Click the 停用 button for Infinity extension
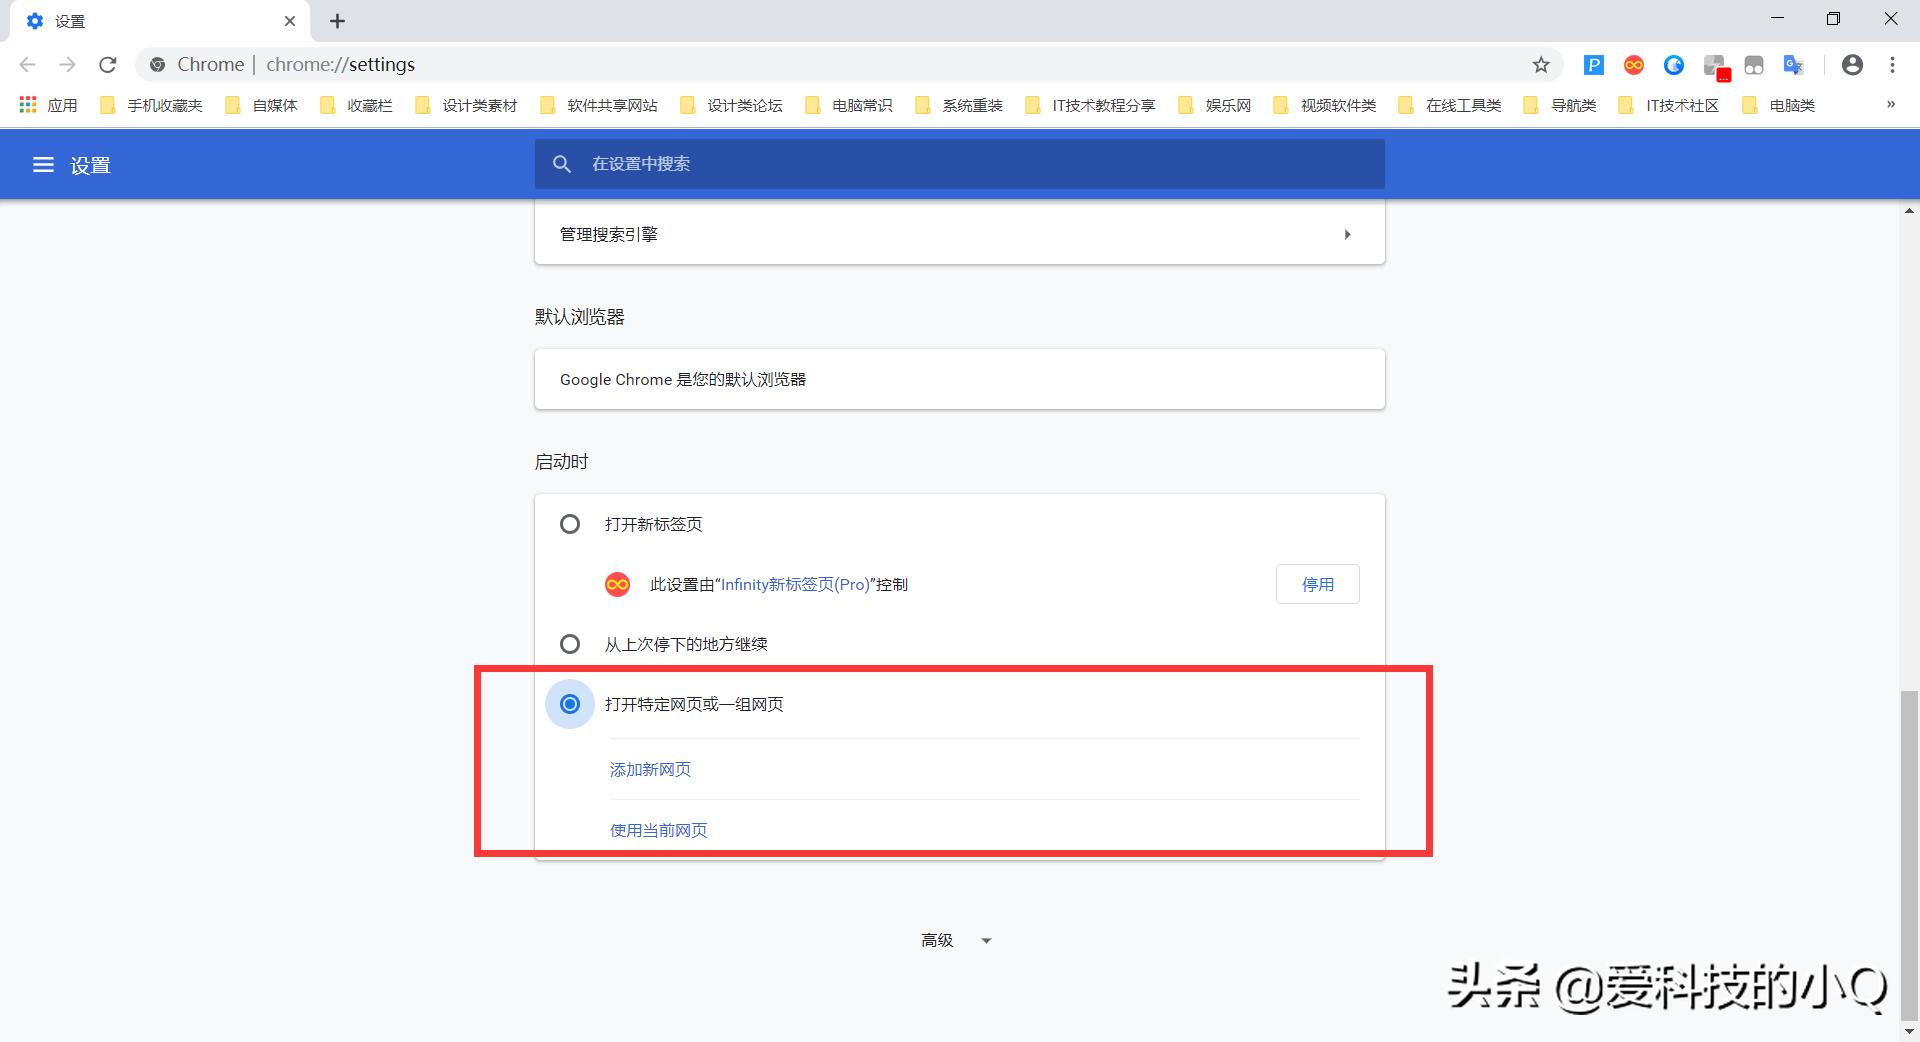 pos(1317,584)
